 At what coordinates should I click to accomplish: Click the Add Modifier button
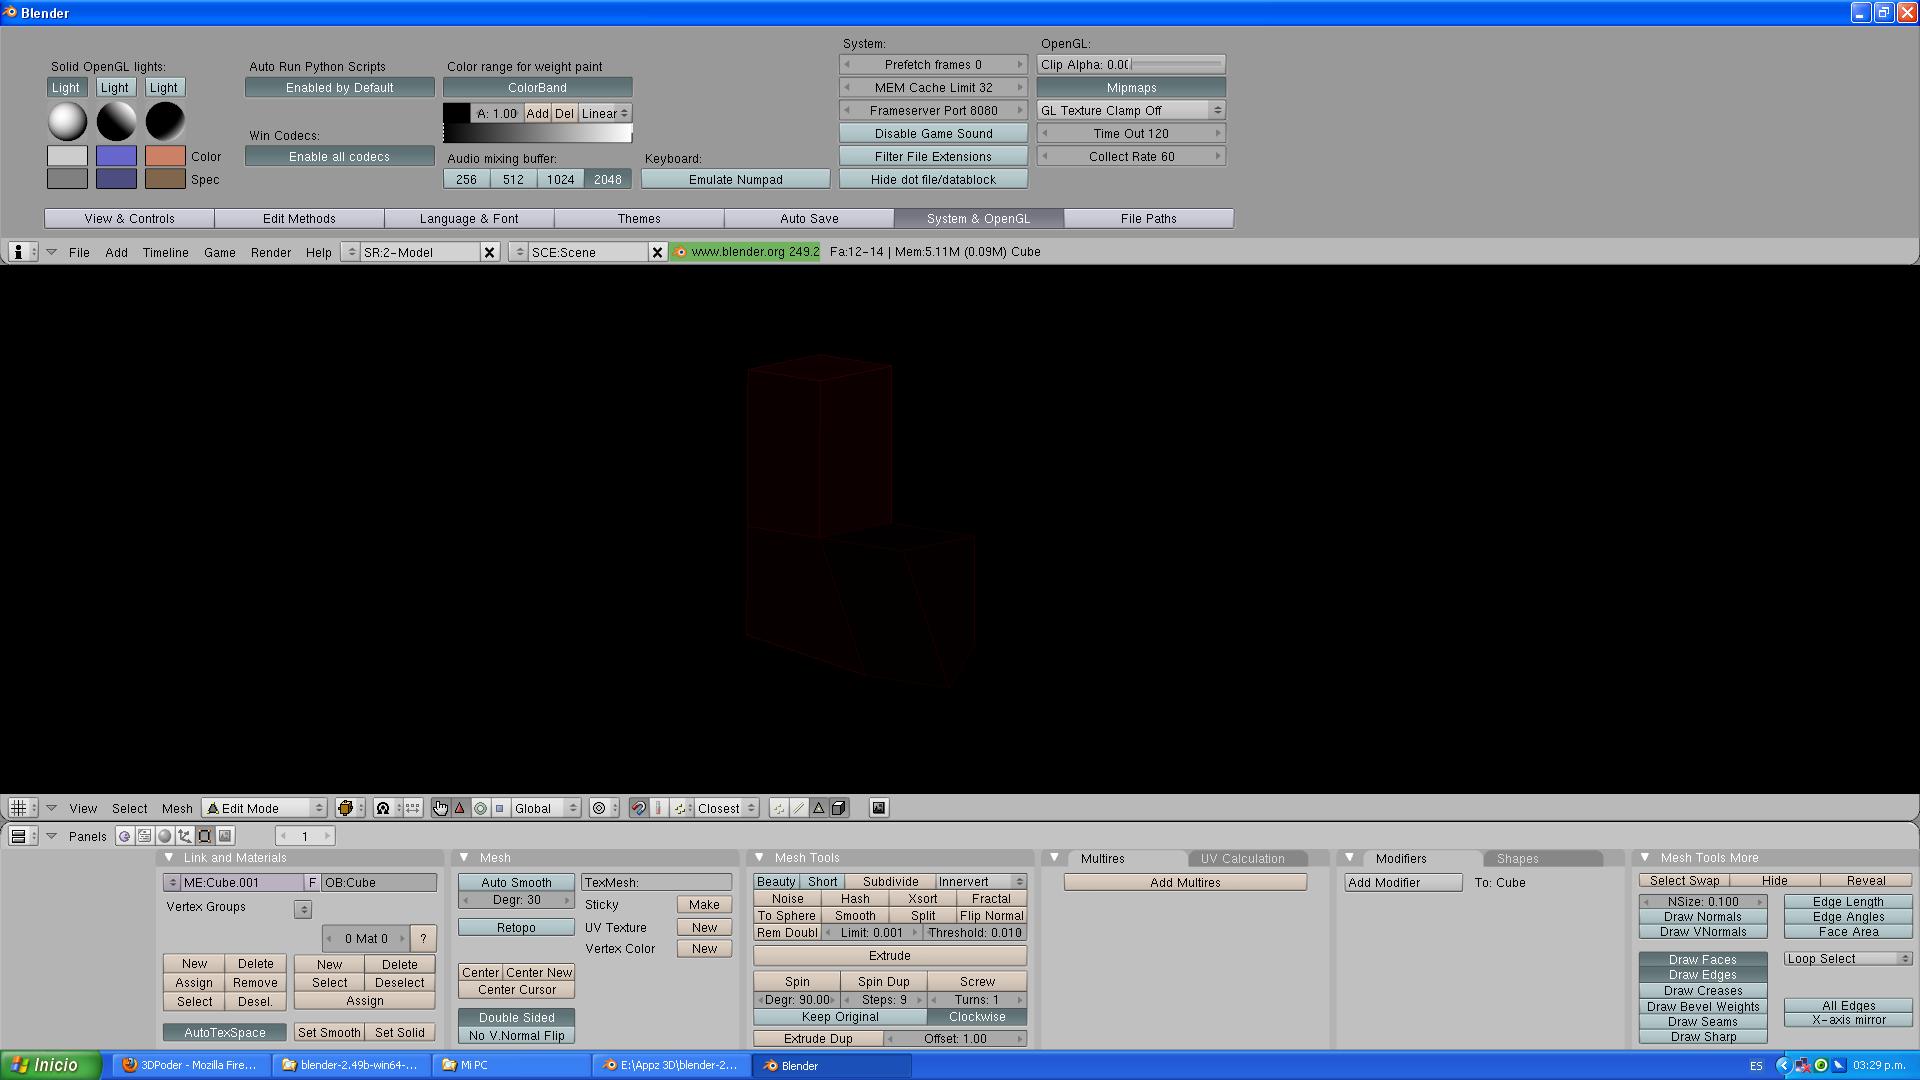(1403, 882)
